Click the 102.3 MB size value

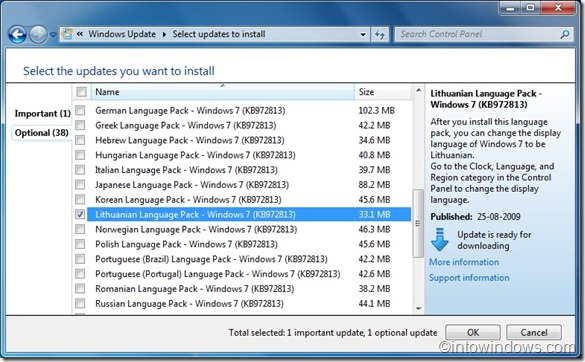[x=376, y=110]
